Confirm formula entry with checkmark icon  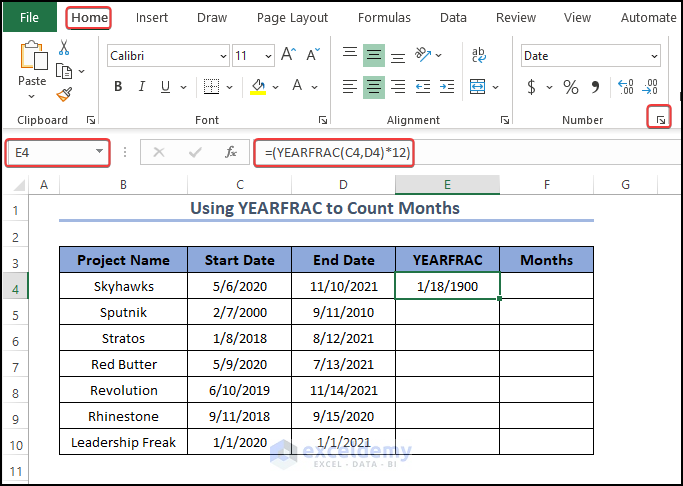pyautogui.click(x=195, y=152)
